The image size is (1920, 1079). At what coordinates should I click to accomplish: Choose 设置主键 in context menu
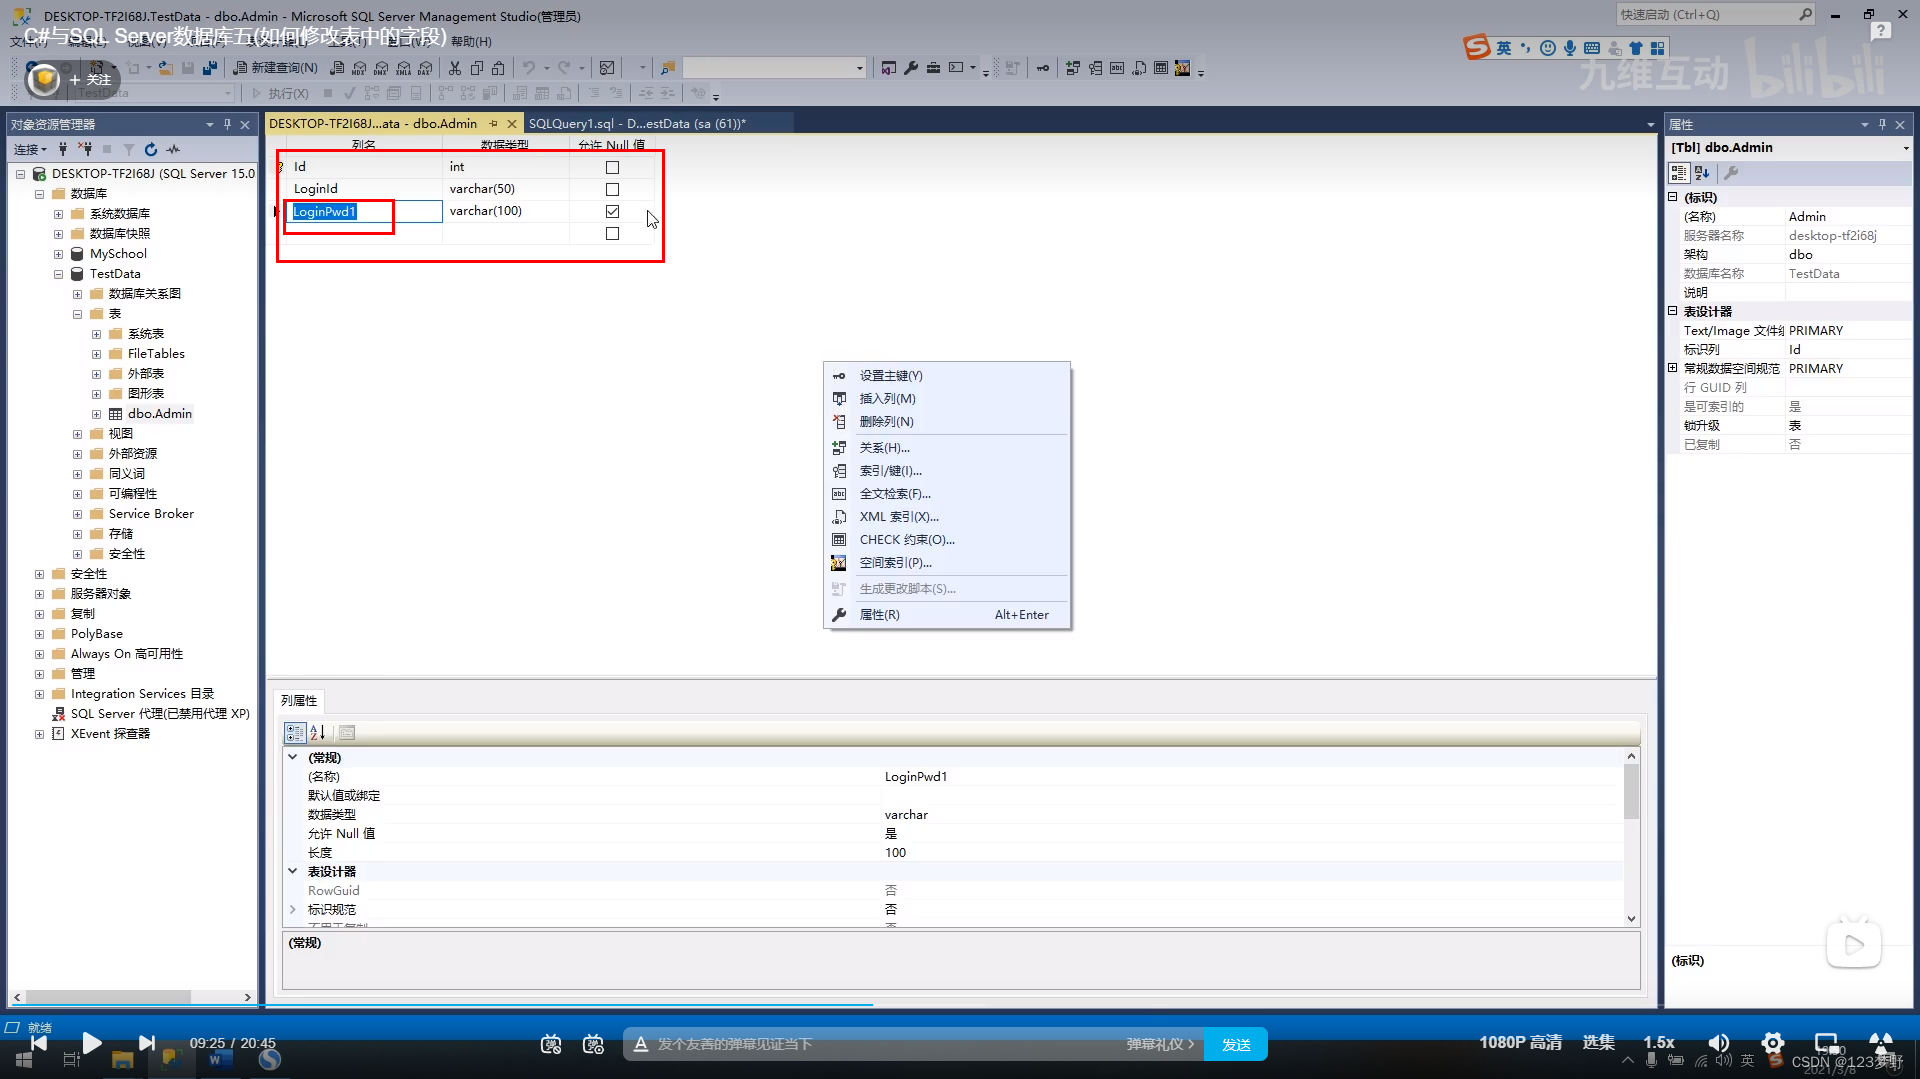pyautogui.click(x=946, y=376)
